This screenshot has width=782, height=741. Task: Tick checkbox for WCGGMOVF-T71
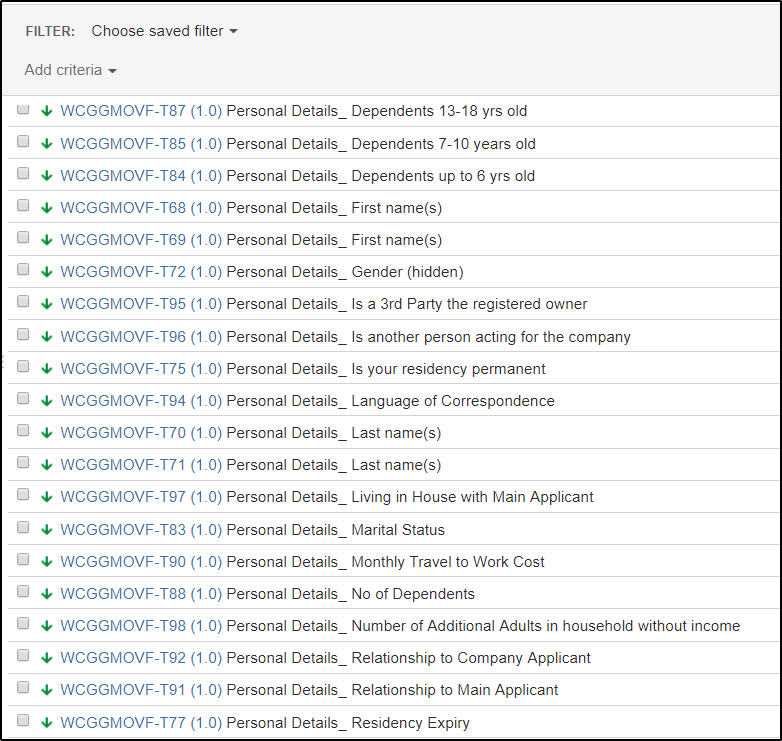point(23,462)
